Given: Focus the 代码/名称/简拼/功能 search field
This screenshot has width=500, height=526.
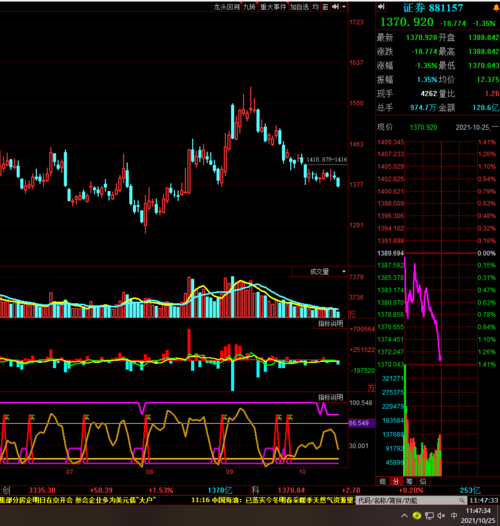Looking at the screenshot, I should click(411, 501).
